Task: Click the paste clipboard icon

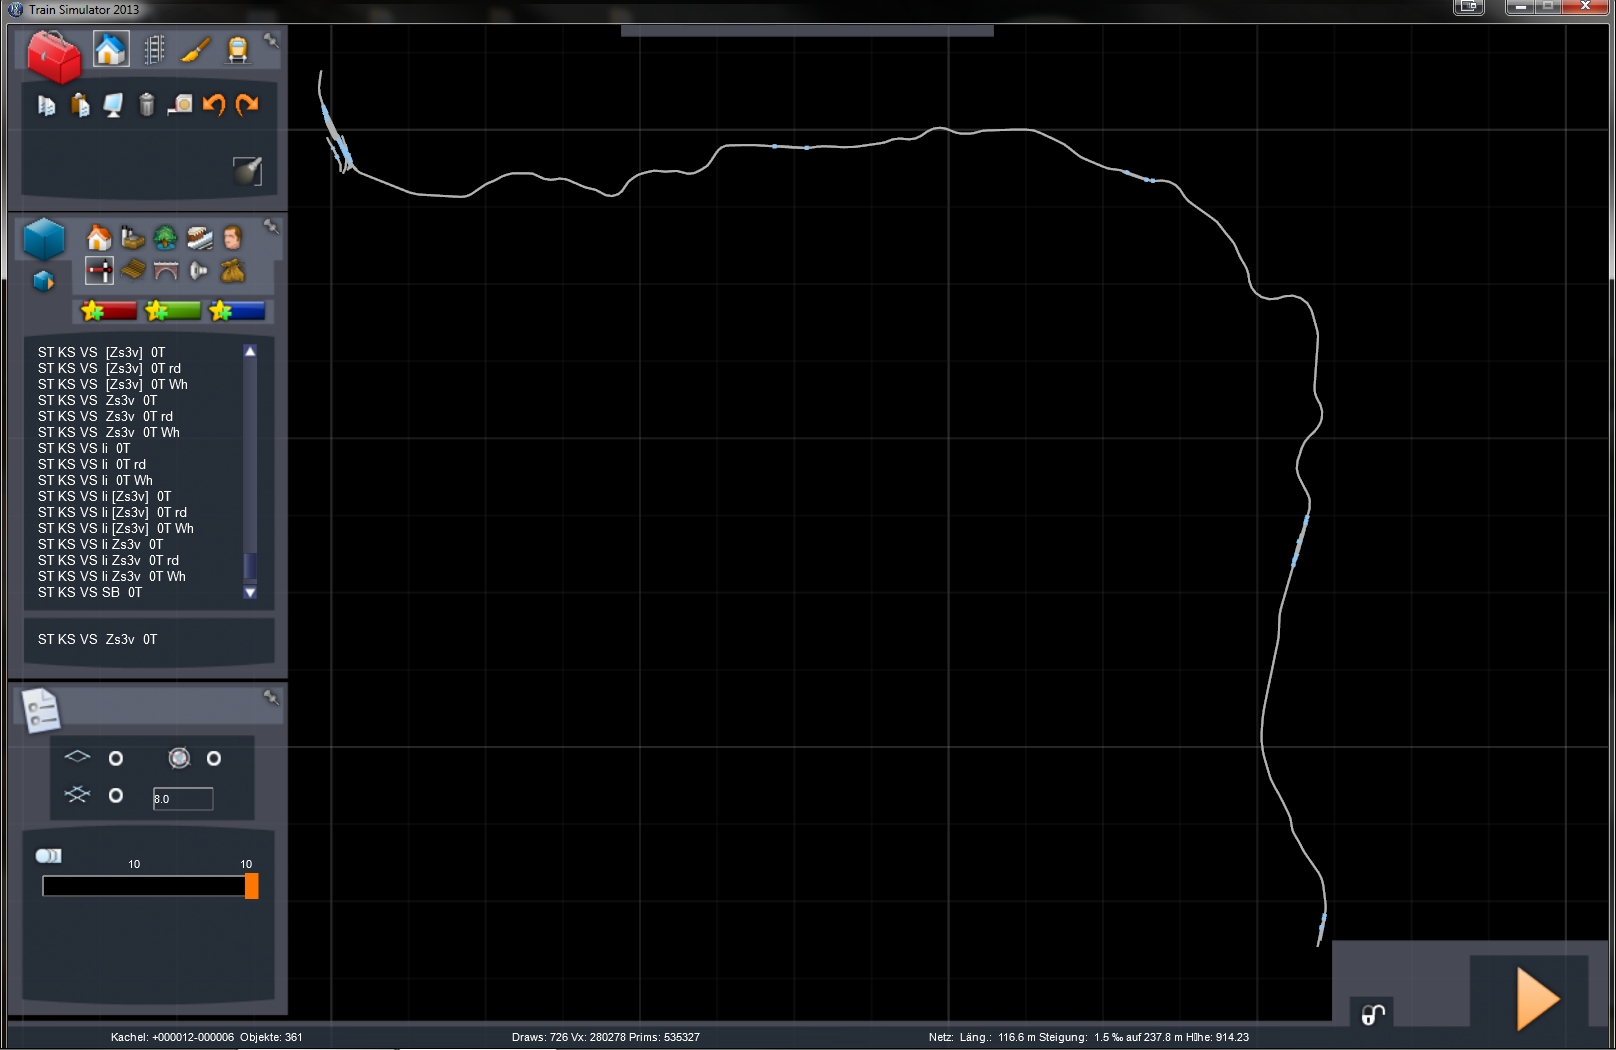Action: (80, 105)
